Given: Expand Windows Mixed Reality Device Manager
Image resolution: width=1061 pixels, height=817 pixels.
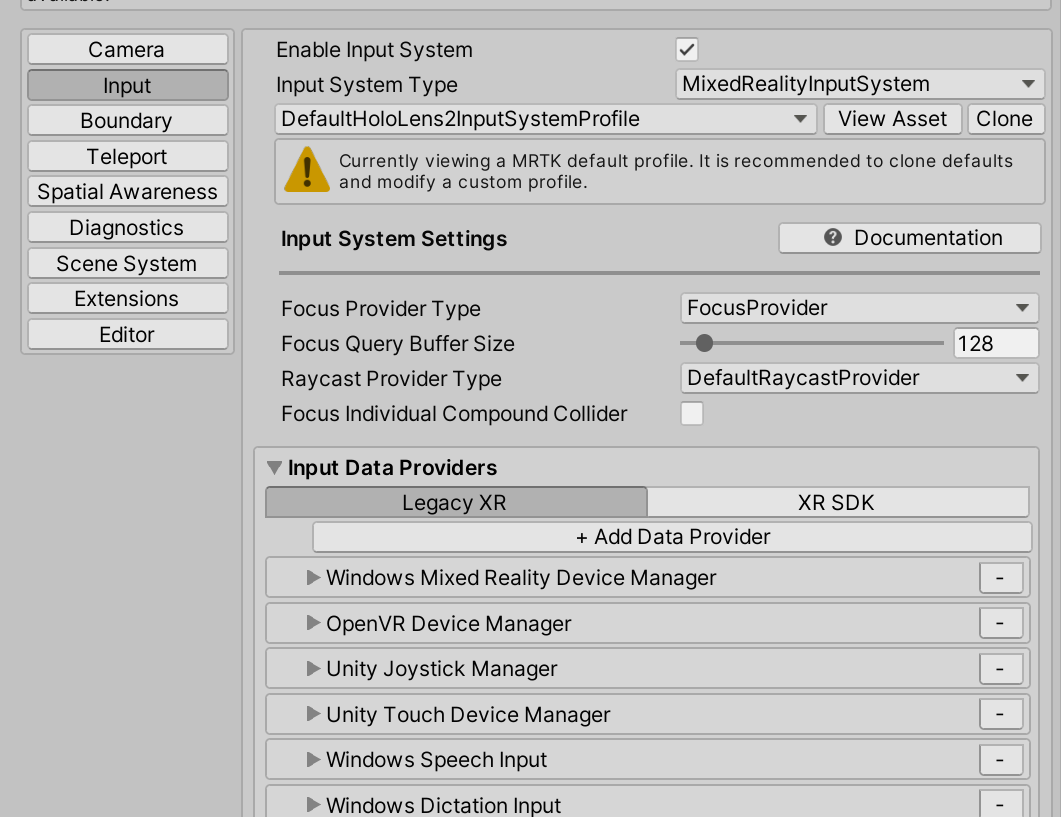Looking at the screenshot, I should (x=313, y=577).
